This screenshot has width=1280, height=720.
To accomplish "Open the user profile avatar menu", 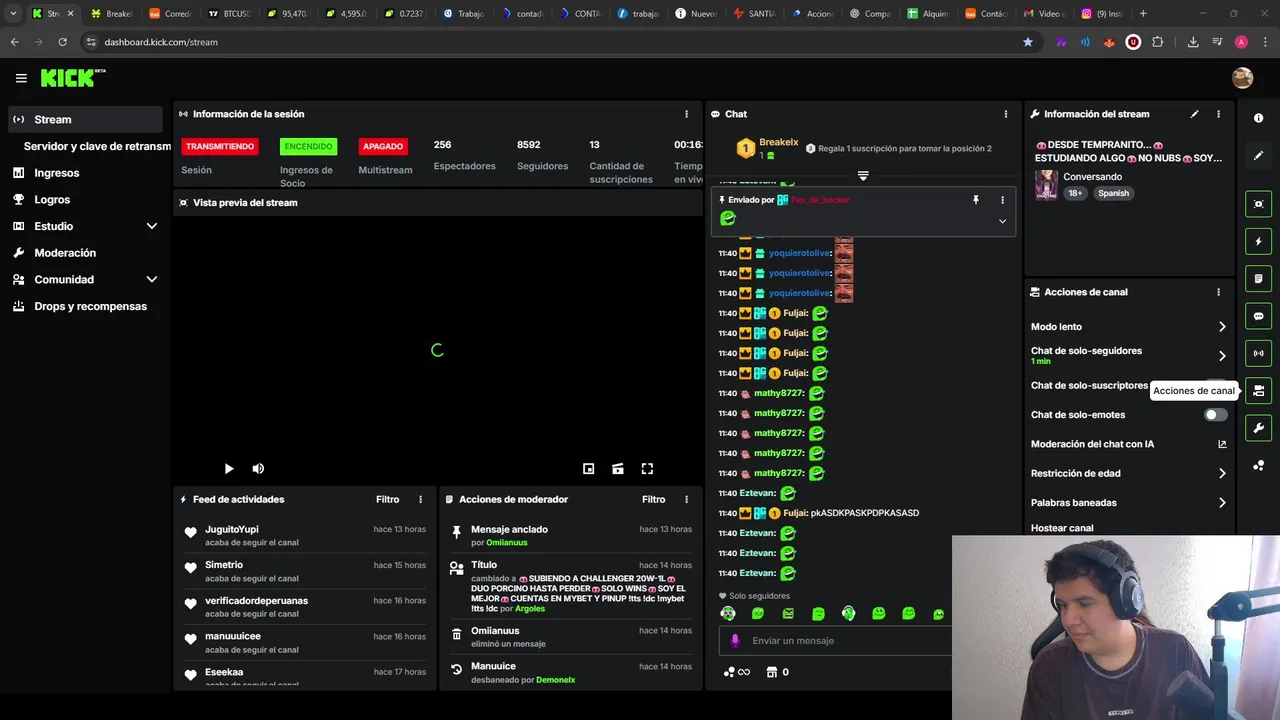I will tap(1242, 78).
